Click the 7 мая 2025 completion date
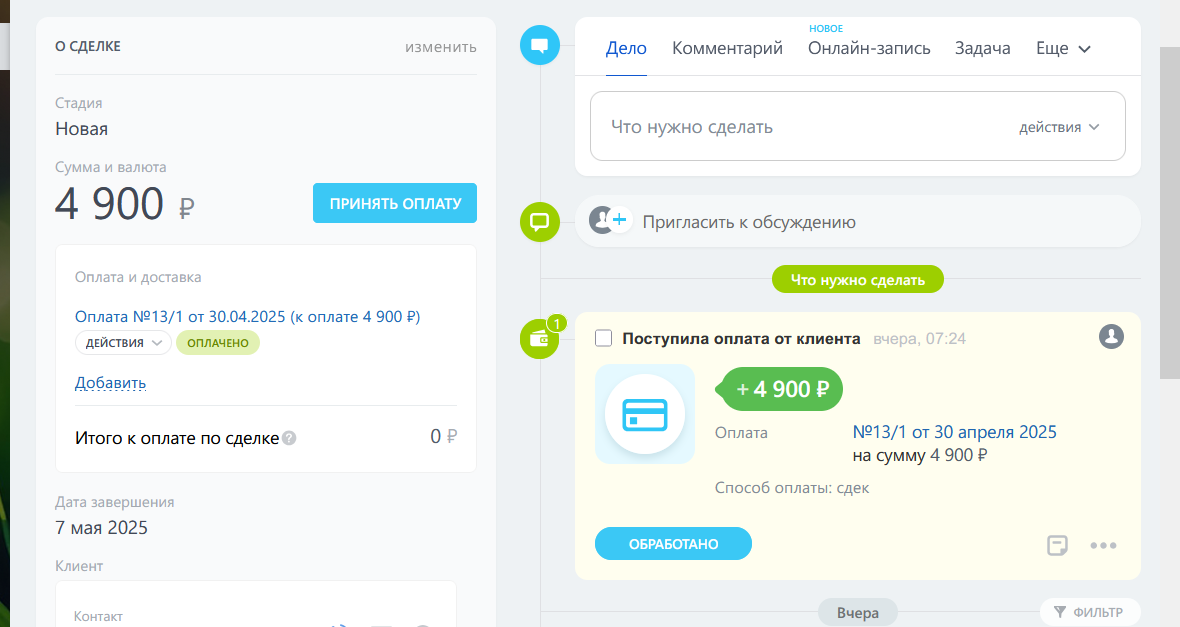The image size is (1180, 627). click(x=102, y=528)
